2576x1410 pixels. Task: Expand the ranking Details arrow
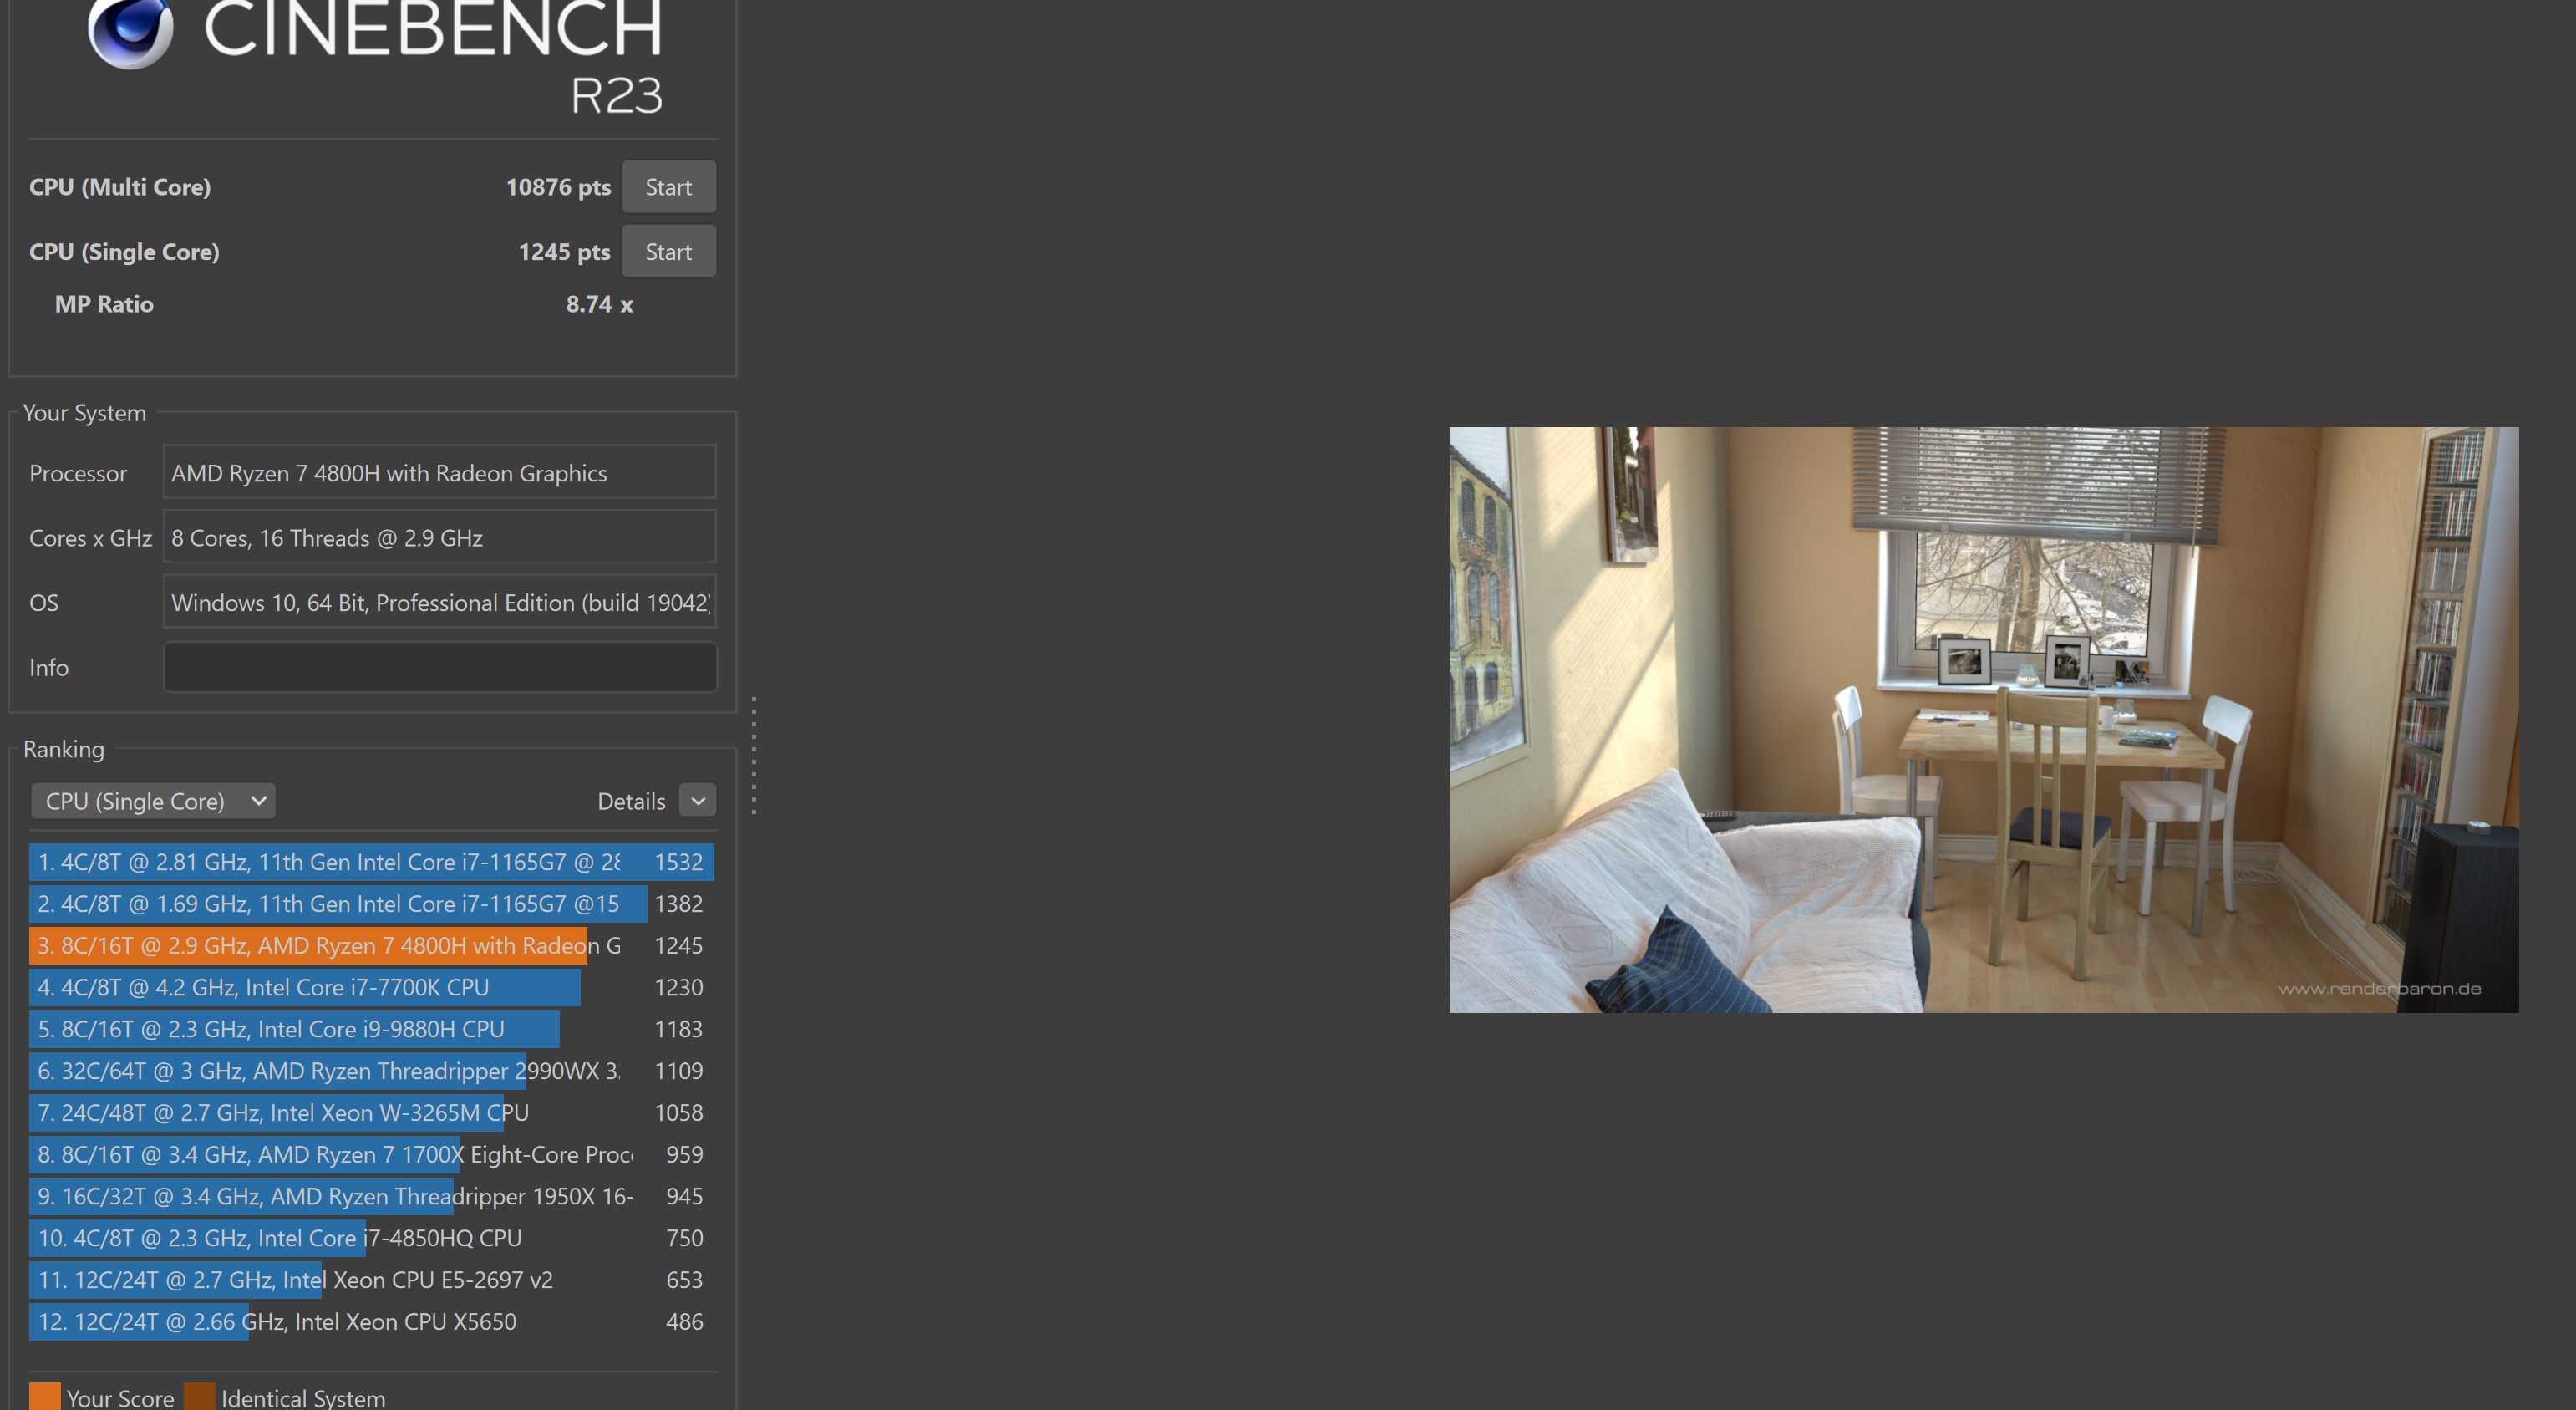(x=698, y=801)
